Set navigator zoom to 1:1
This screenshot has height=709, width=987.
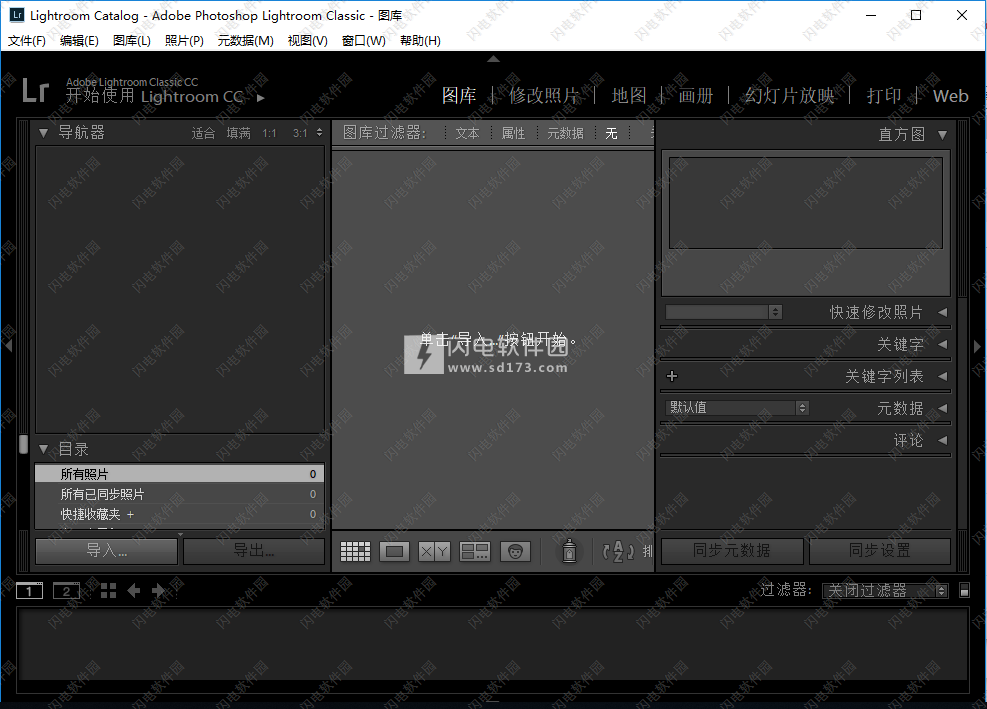[269, 133]
